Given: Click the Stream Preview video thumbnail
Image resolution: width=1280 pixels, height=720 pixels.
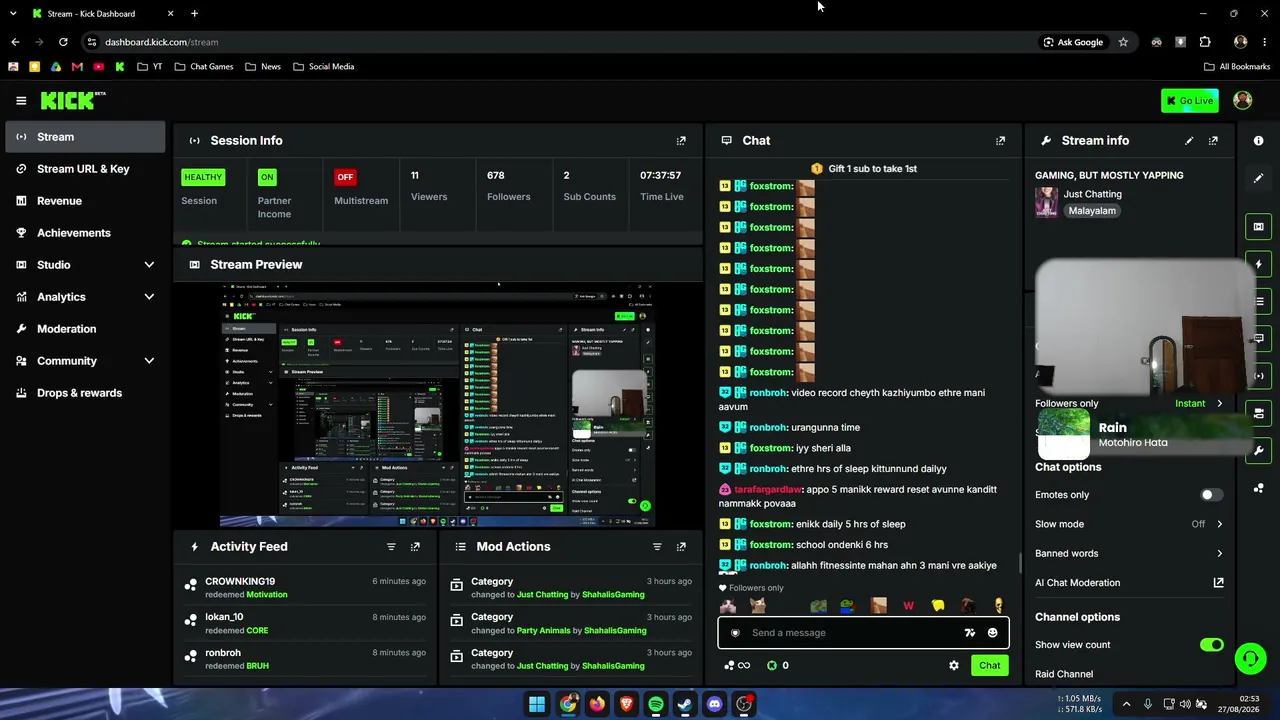Looking at the screenshot, I should 438,404.
